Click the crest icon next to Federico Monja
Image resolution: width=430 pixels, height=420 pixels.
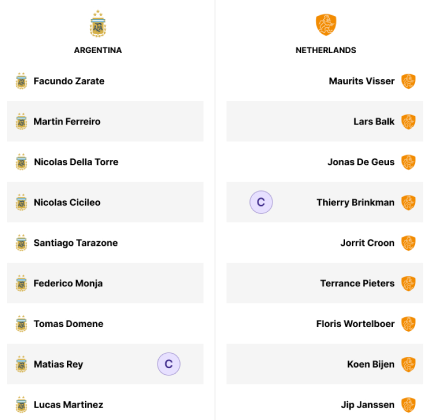pyautogui.click(x=21, y=283)
